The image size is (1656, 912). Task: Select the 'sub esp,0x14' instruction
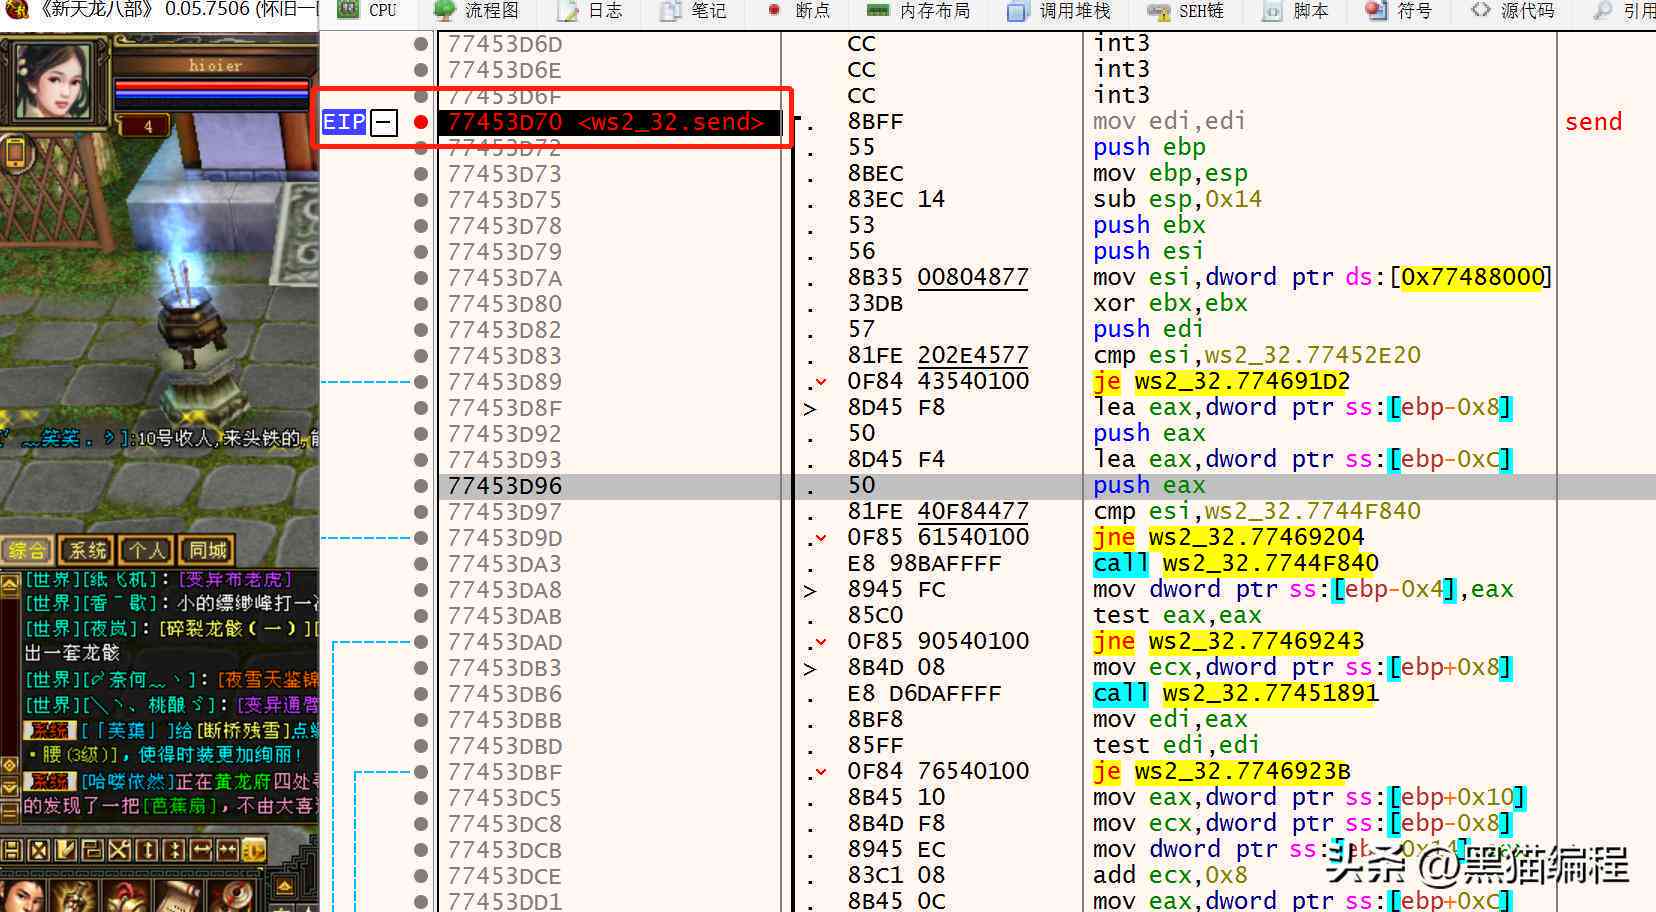[1177, 200]
